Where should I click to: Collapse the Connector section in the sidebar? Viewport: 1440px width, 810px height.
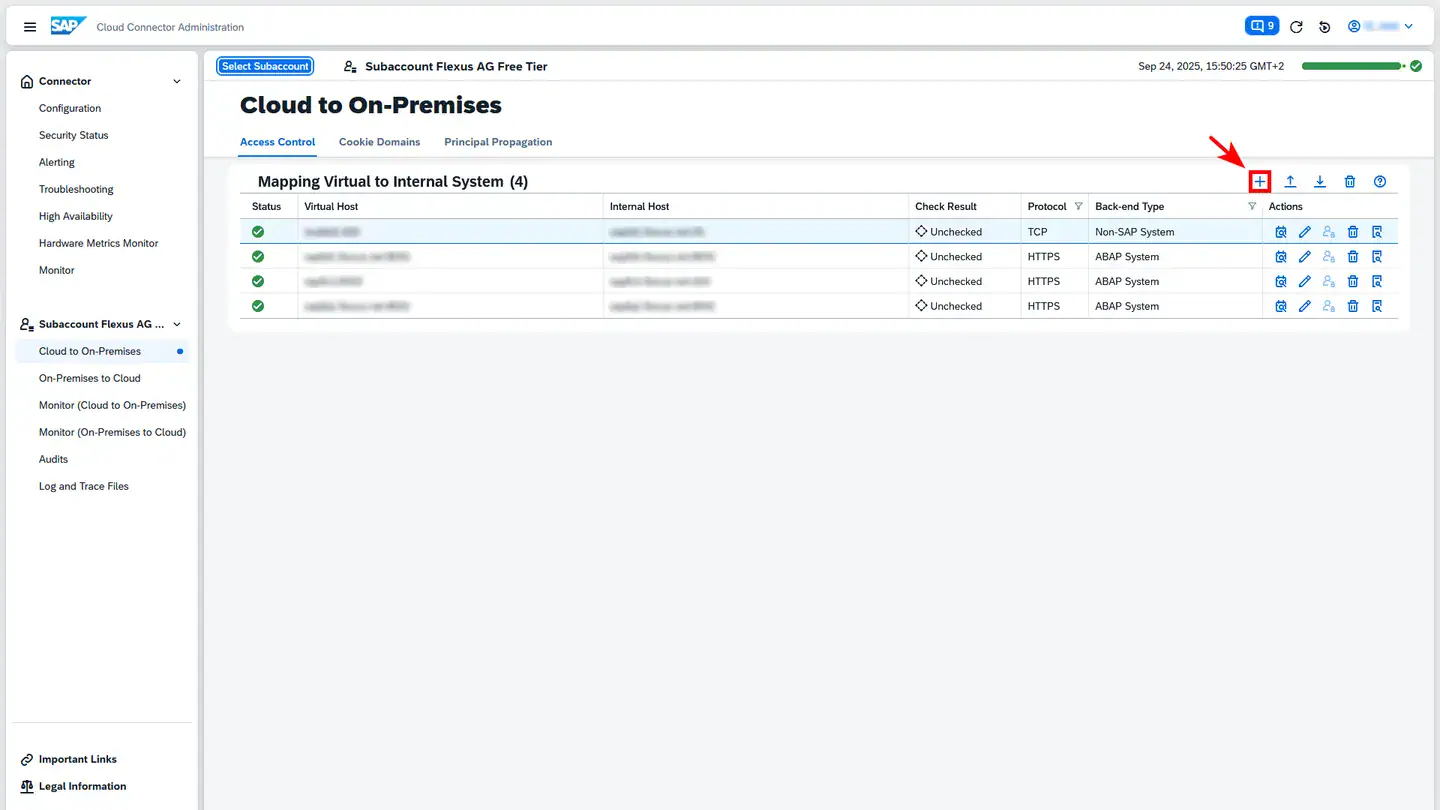point(177,82)
